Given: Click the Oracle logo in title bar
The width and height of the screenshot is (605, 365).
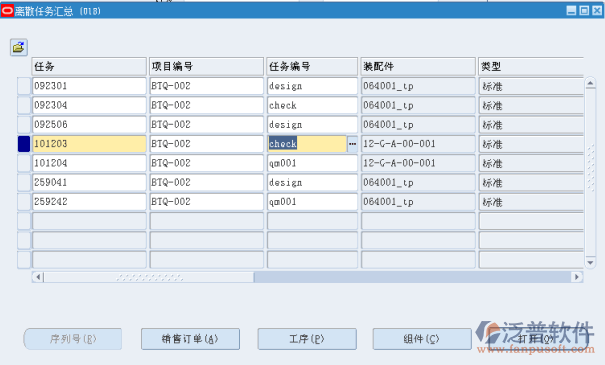Looking at the screenshot, I should [x=7, y=11].
